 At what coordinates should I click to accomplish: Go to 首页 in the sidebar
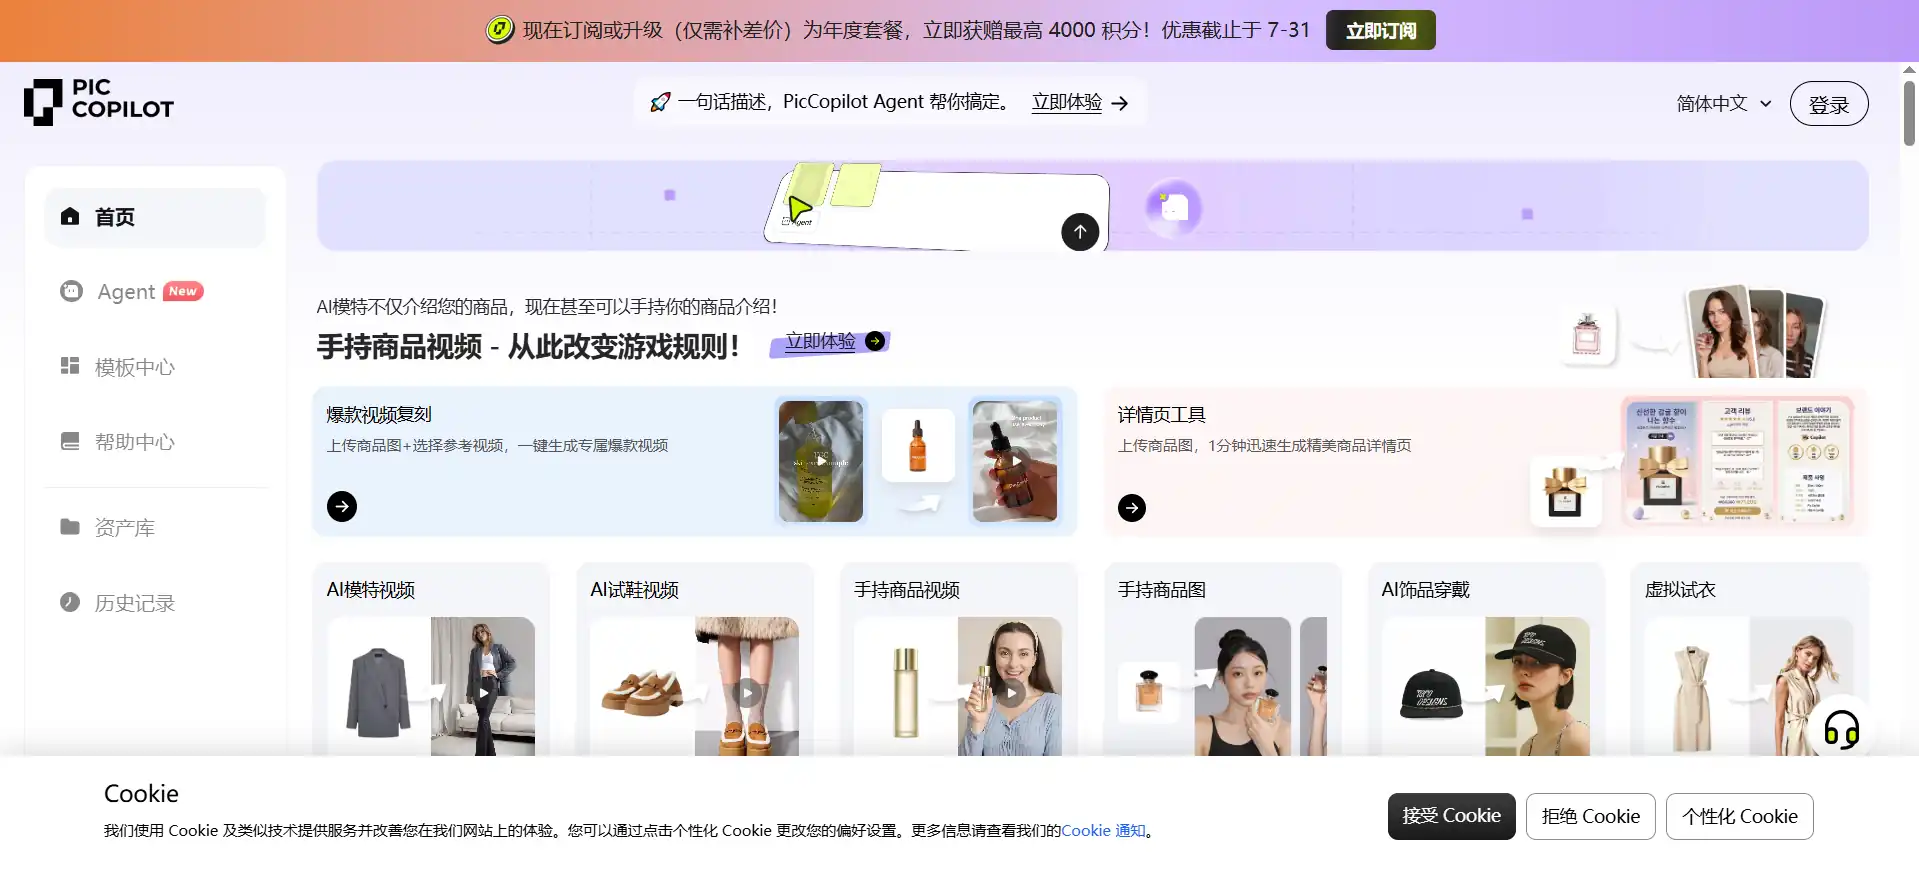click(x=155, y=217)
